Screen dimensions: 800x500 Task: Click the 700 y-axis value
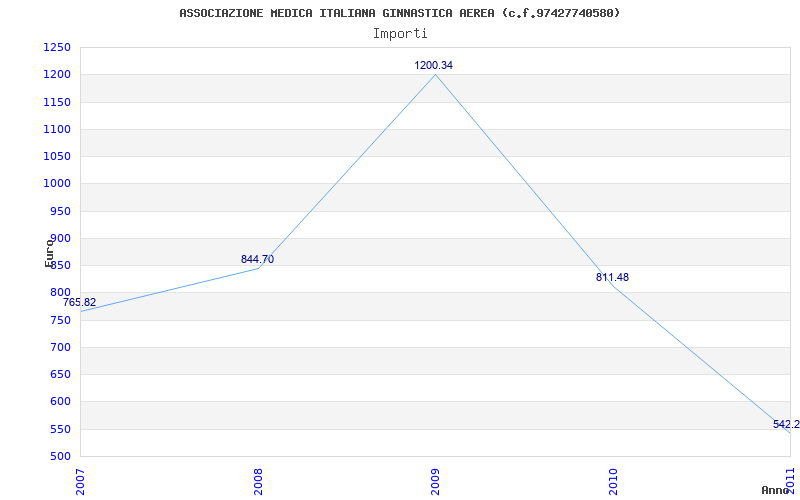[x=60, y=347]
